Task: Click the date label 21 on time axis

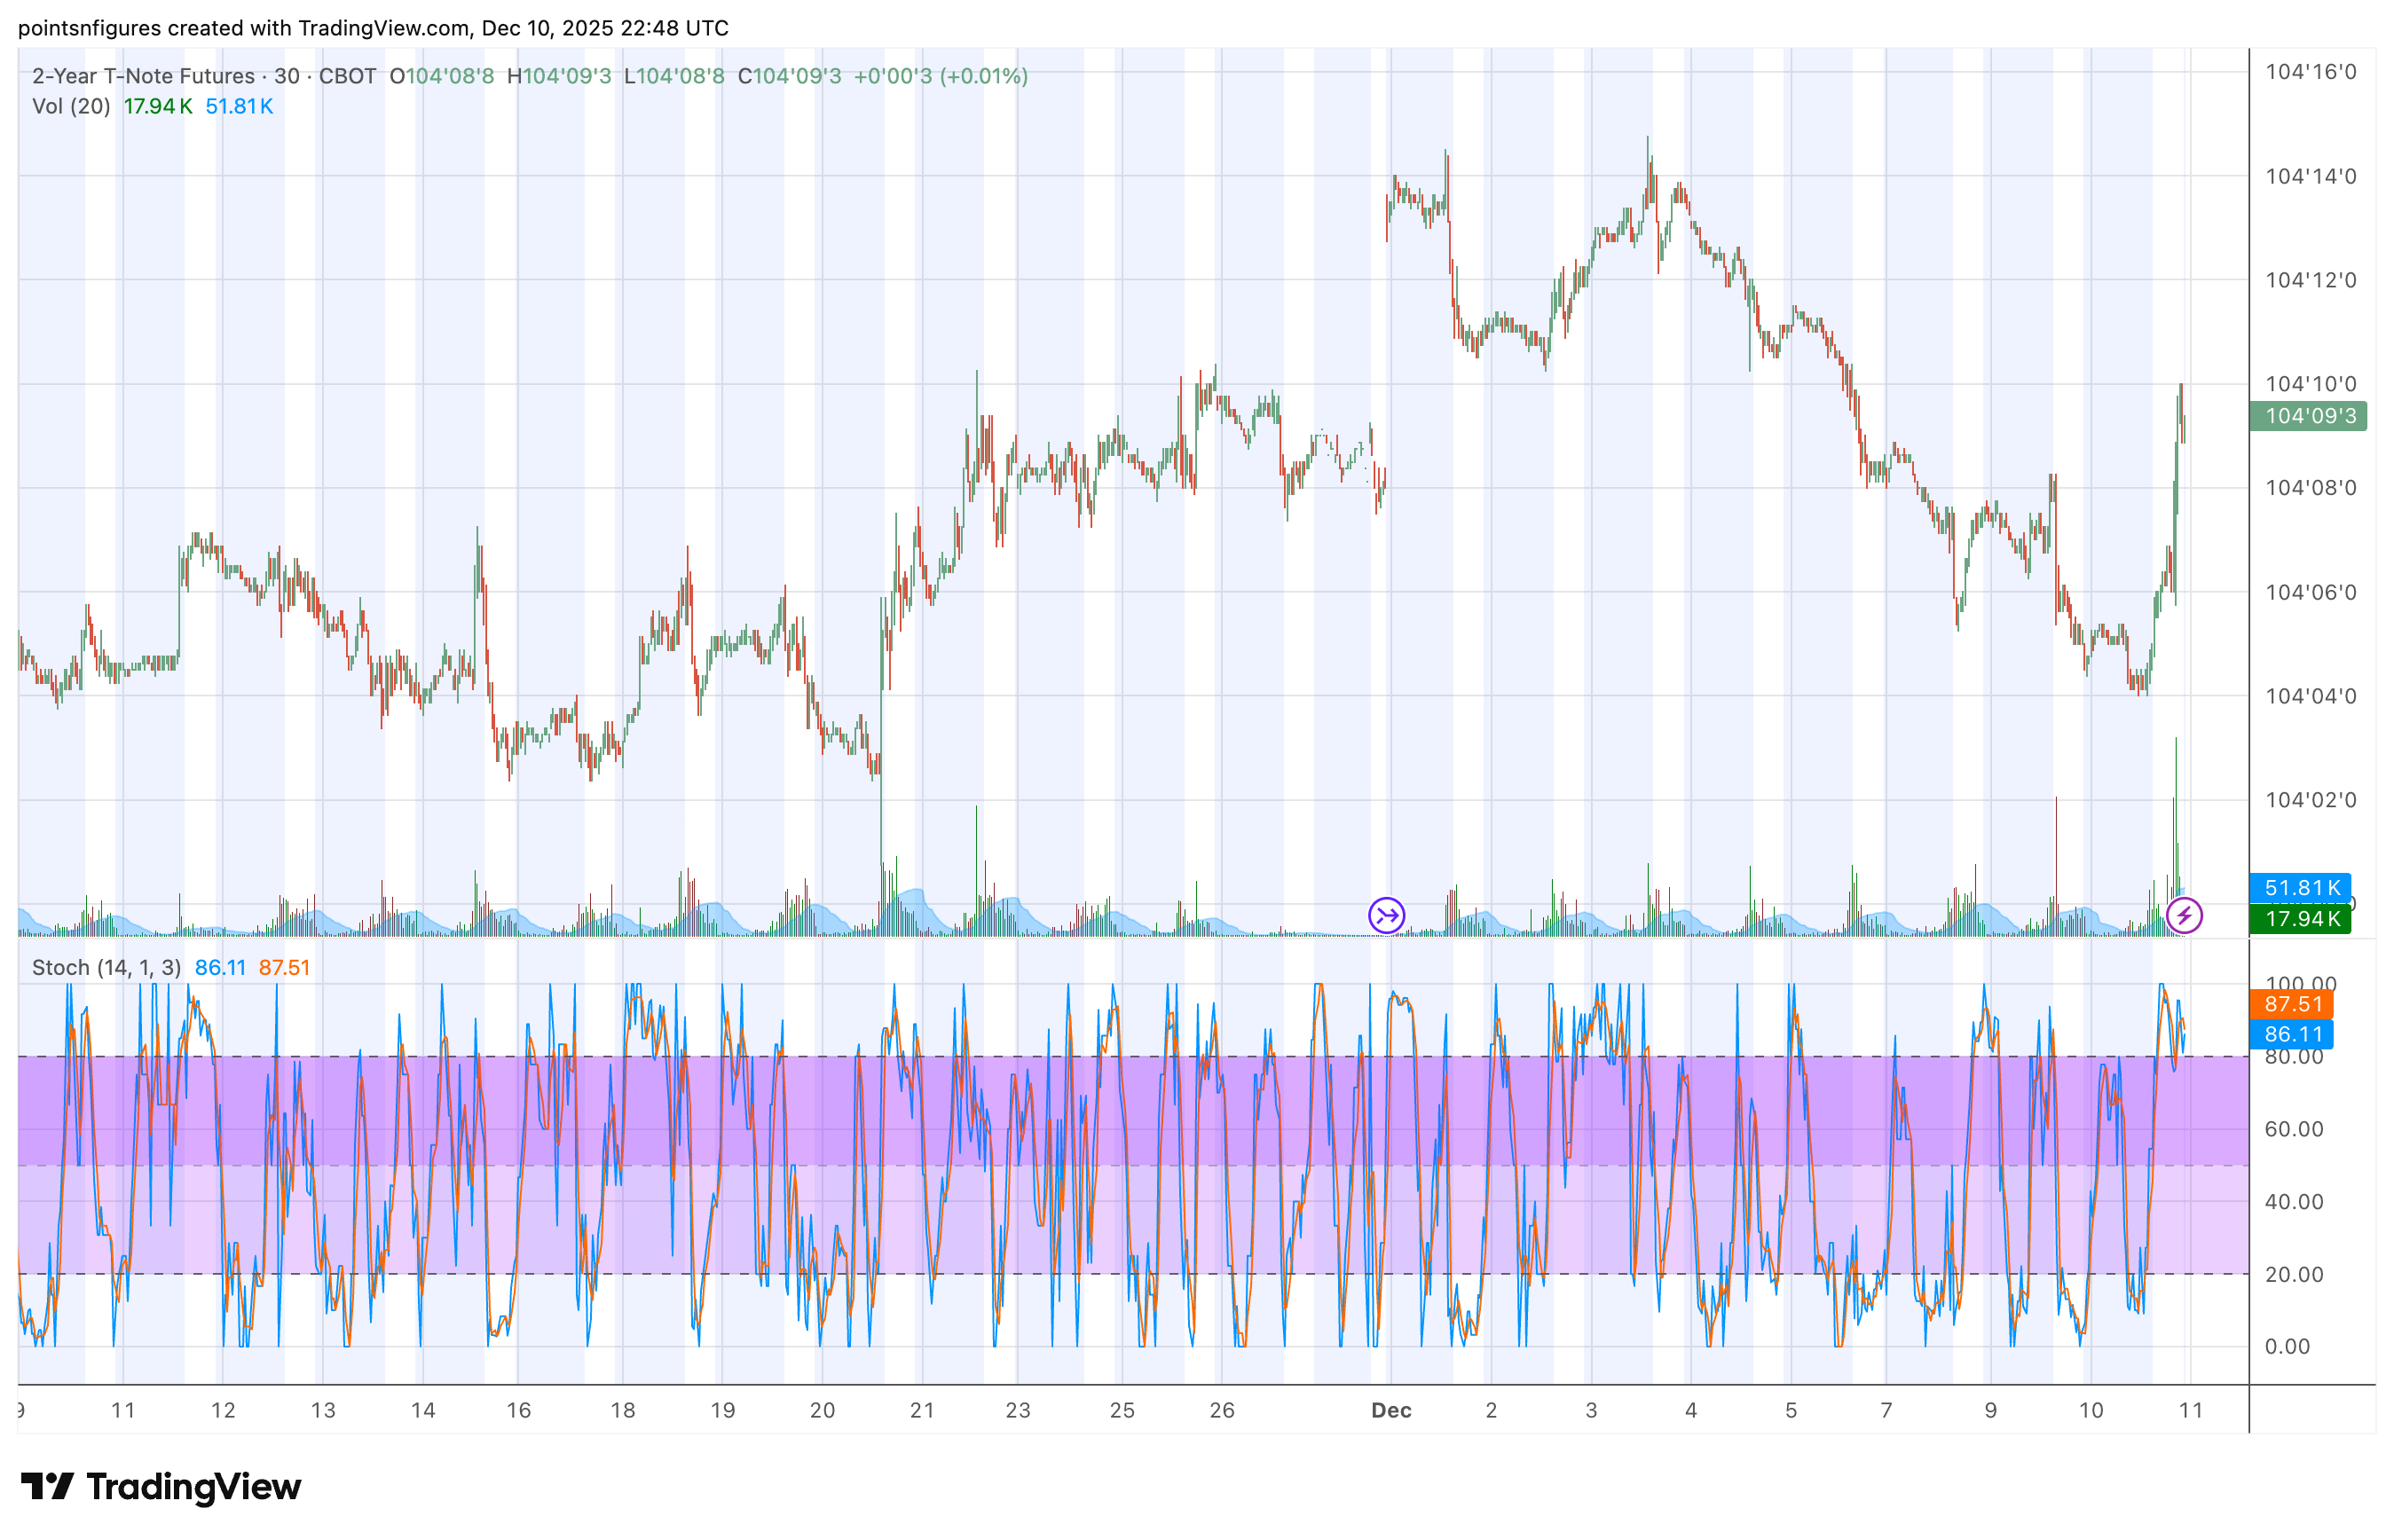Action: 922,1410
